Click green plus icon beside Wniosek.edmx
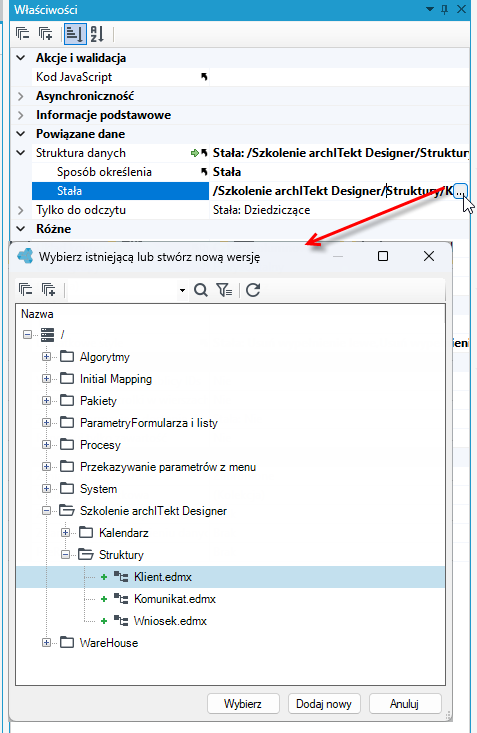 coord(104,621)
